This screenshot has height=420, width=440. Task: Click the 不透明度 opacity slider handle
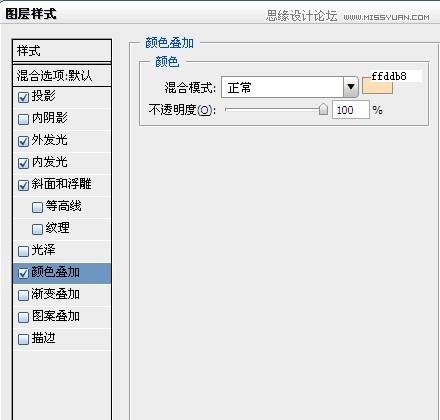pos(323,109)
